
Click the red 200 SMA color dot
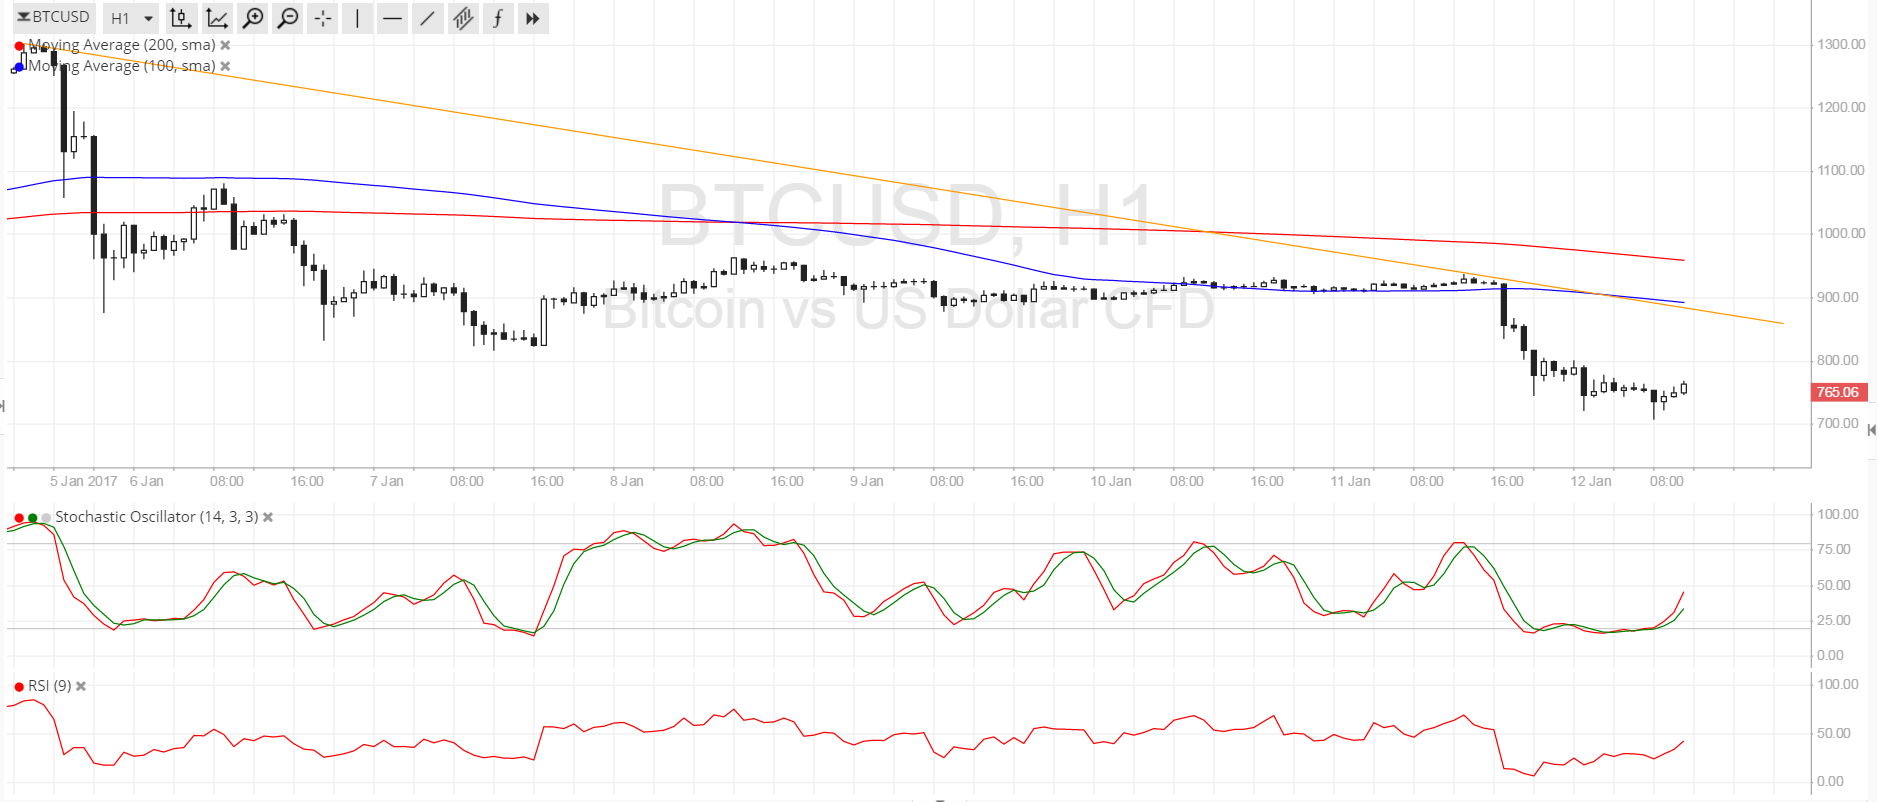19,46
